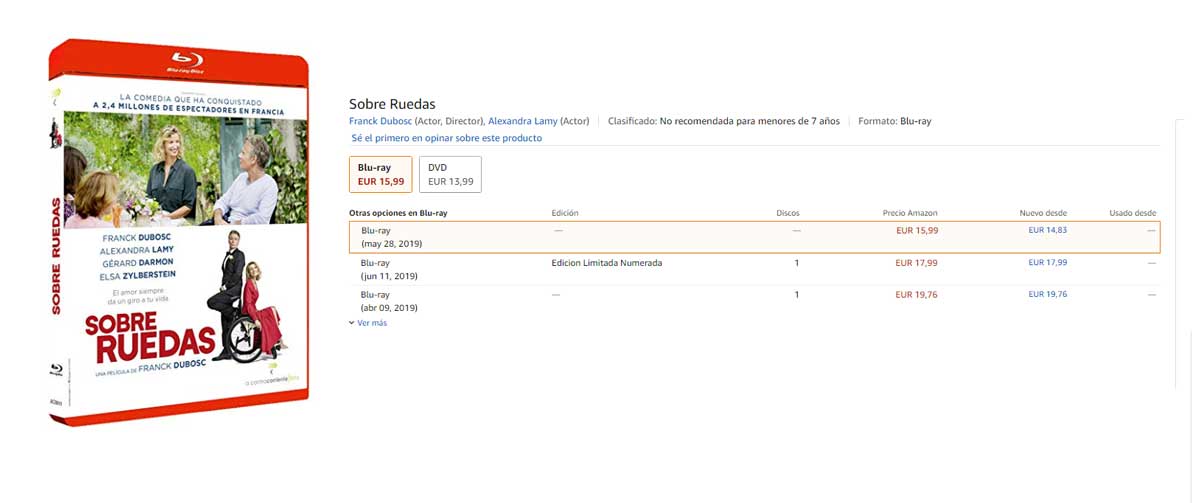1200x503 pixels.
Task: Open 'Nuevo desde' EUR 19,76 offer link
Action: [x=1047, y=295]
